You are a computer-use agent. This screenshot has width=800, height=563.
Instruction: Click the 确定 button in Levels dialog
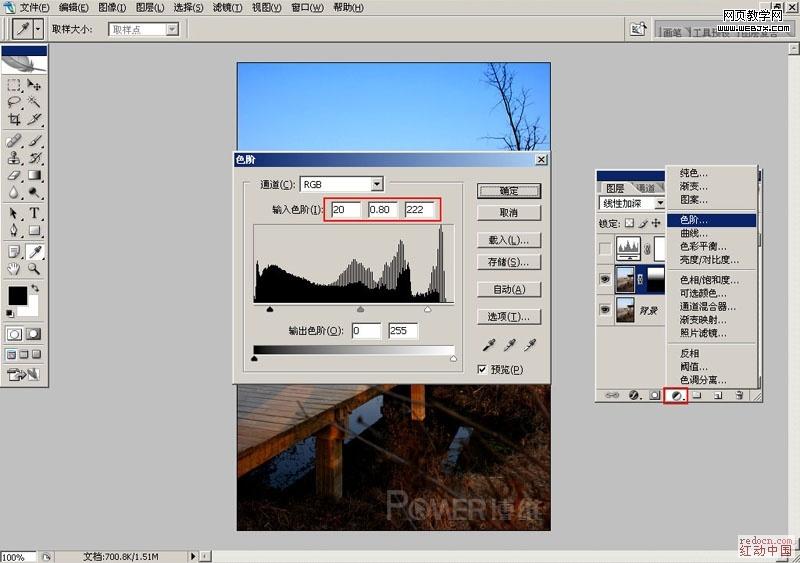(509, 191)
